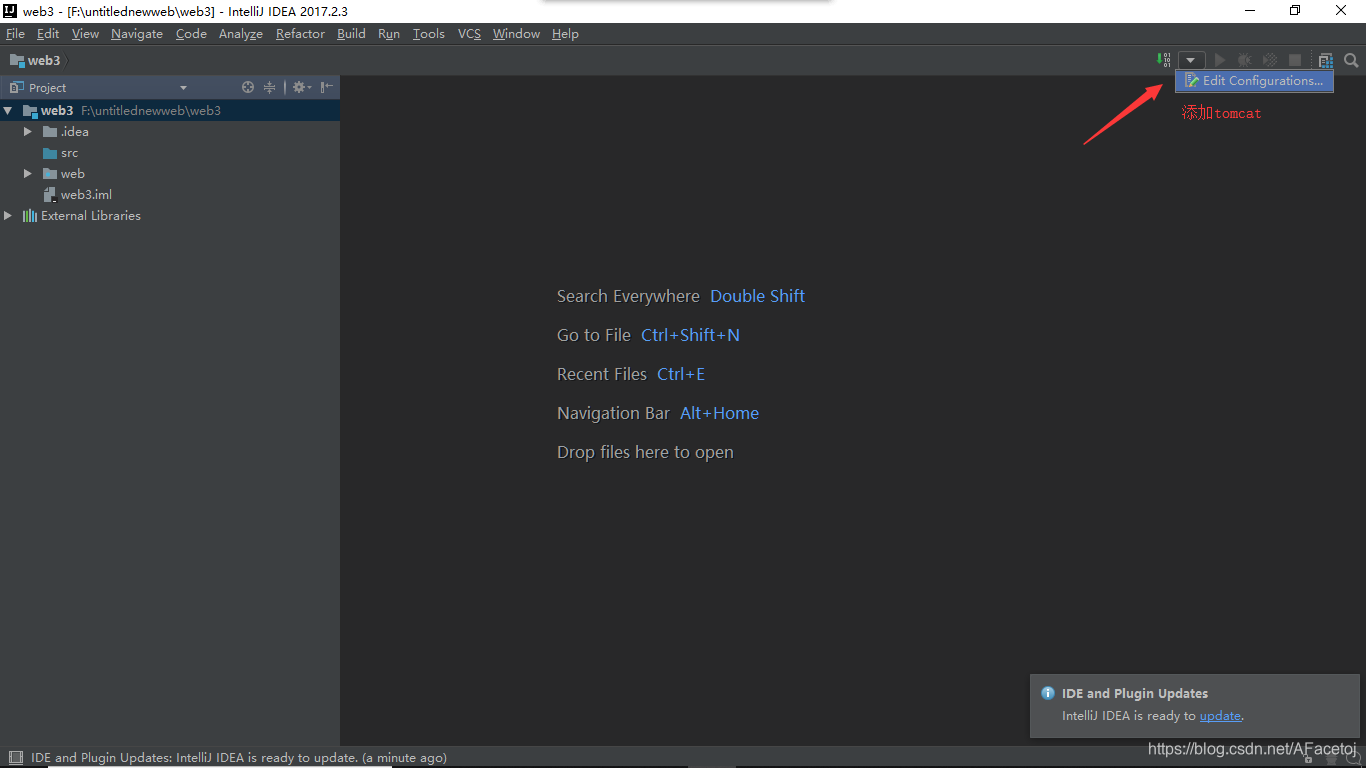Open the Window menu
Viewport: 1366px width, 768px height.
tap(516, 34)
